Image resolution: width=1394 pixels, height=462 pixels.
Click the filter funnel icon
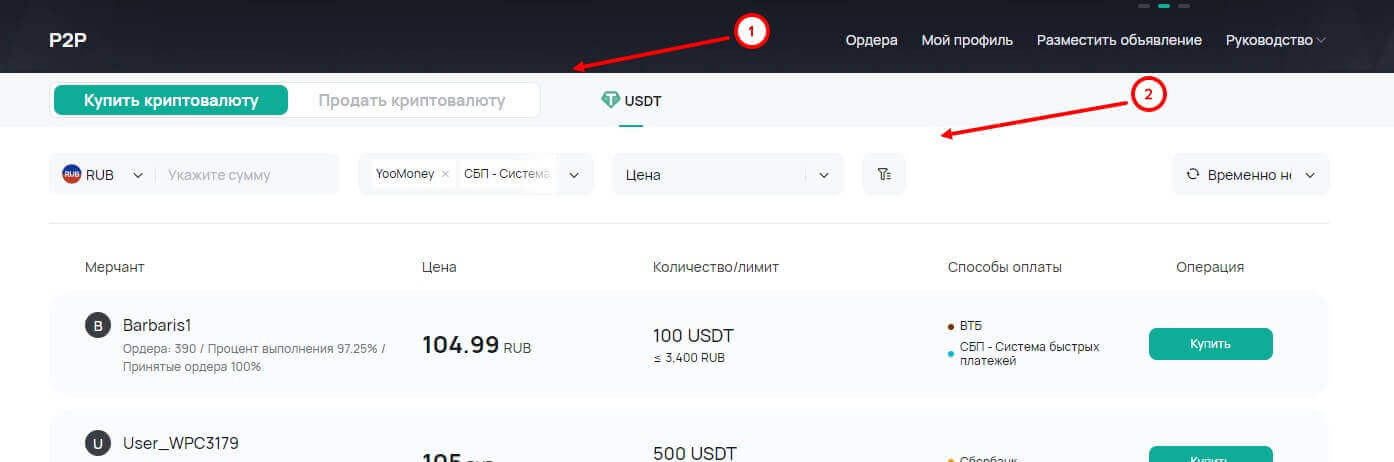883,174
